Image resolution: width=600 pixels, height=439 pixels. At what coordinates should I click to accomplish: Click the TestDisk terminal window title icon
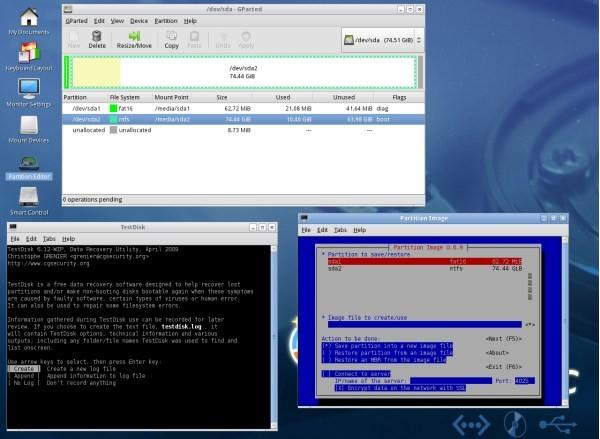13,227
